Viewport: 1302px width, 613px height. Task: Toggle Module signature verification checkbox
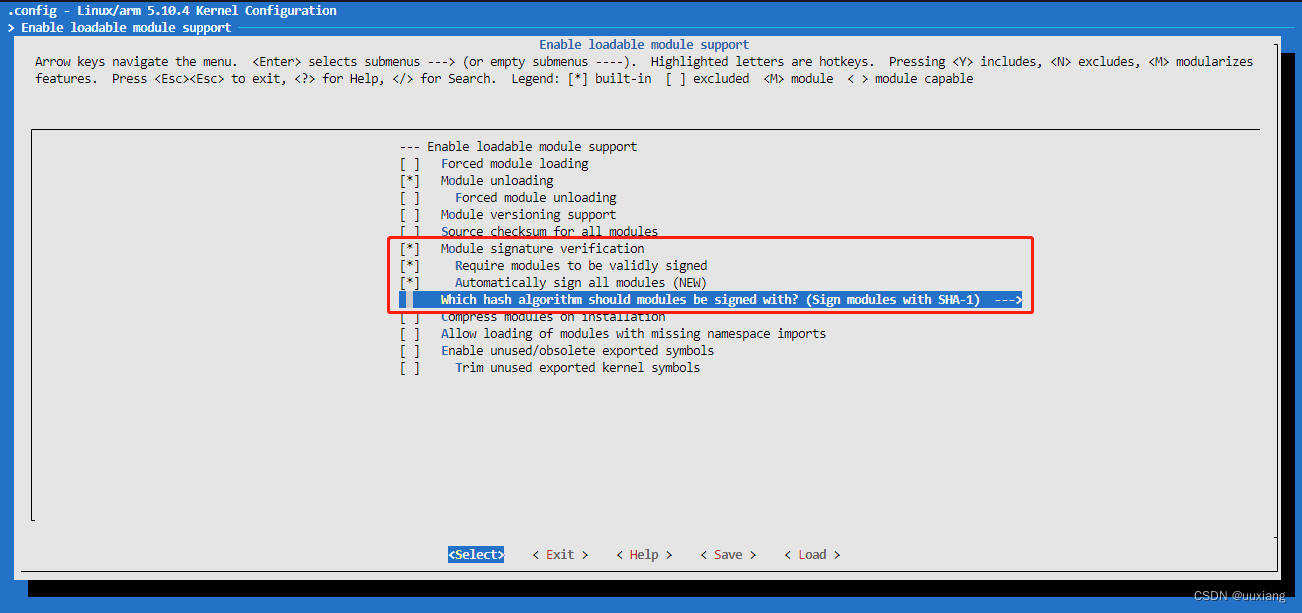click(x=410, y=249)
